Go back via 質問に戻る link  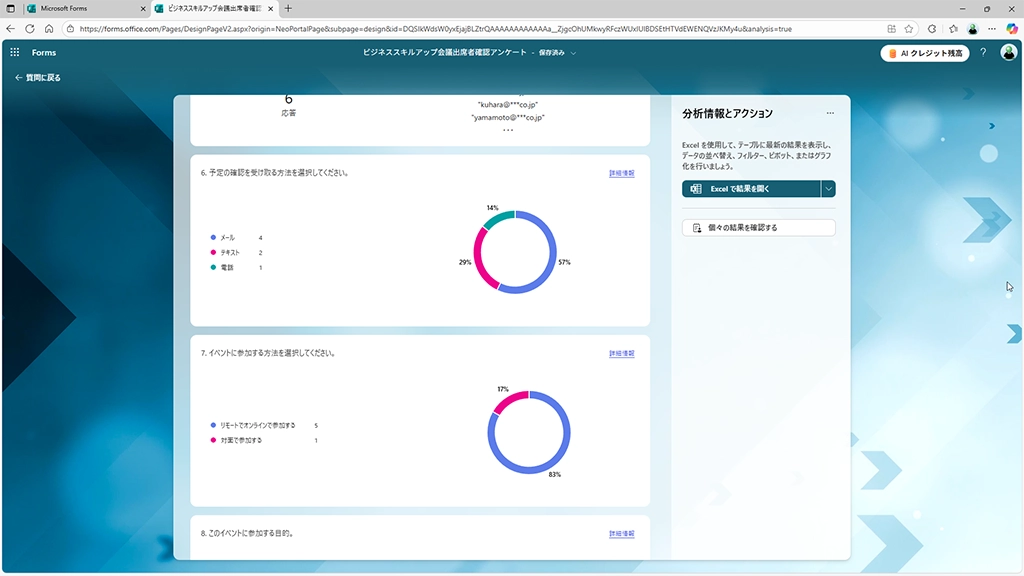coord(38,77)
